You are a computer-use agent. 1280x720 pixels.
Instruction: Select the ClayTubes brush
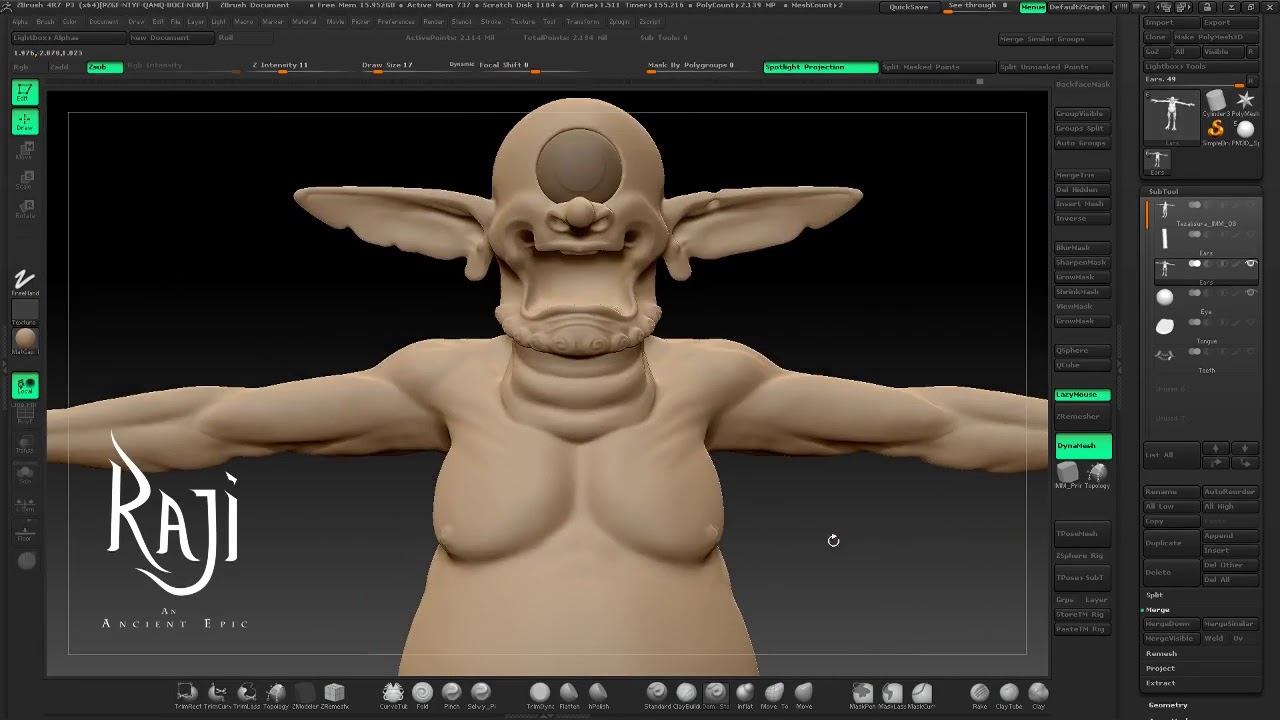pos(1009,693)
